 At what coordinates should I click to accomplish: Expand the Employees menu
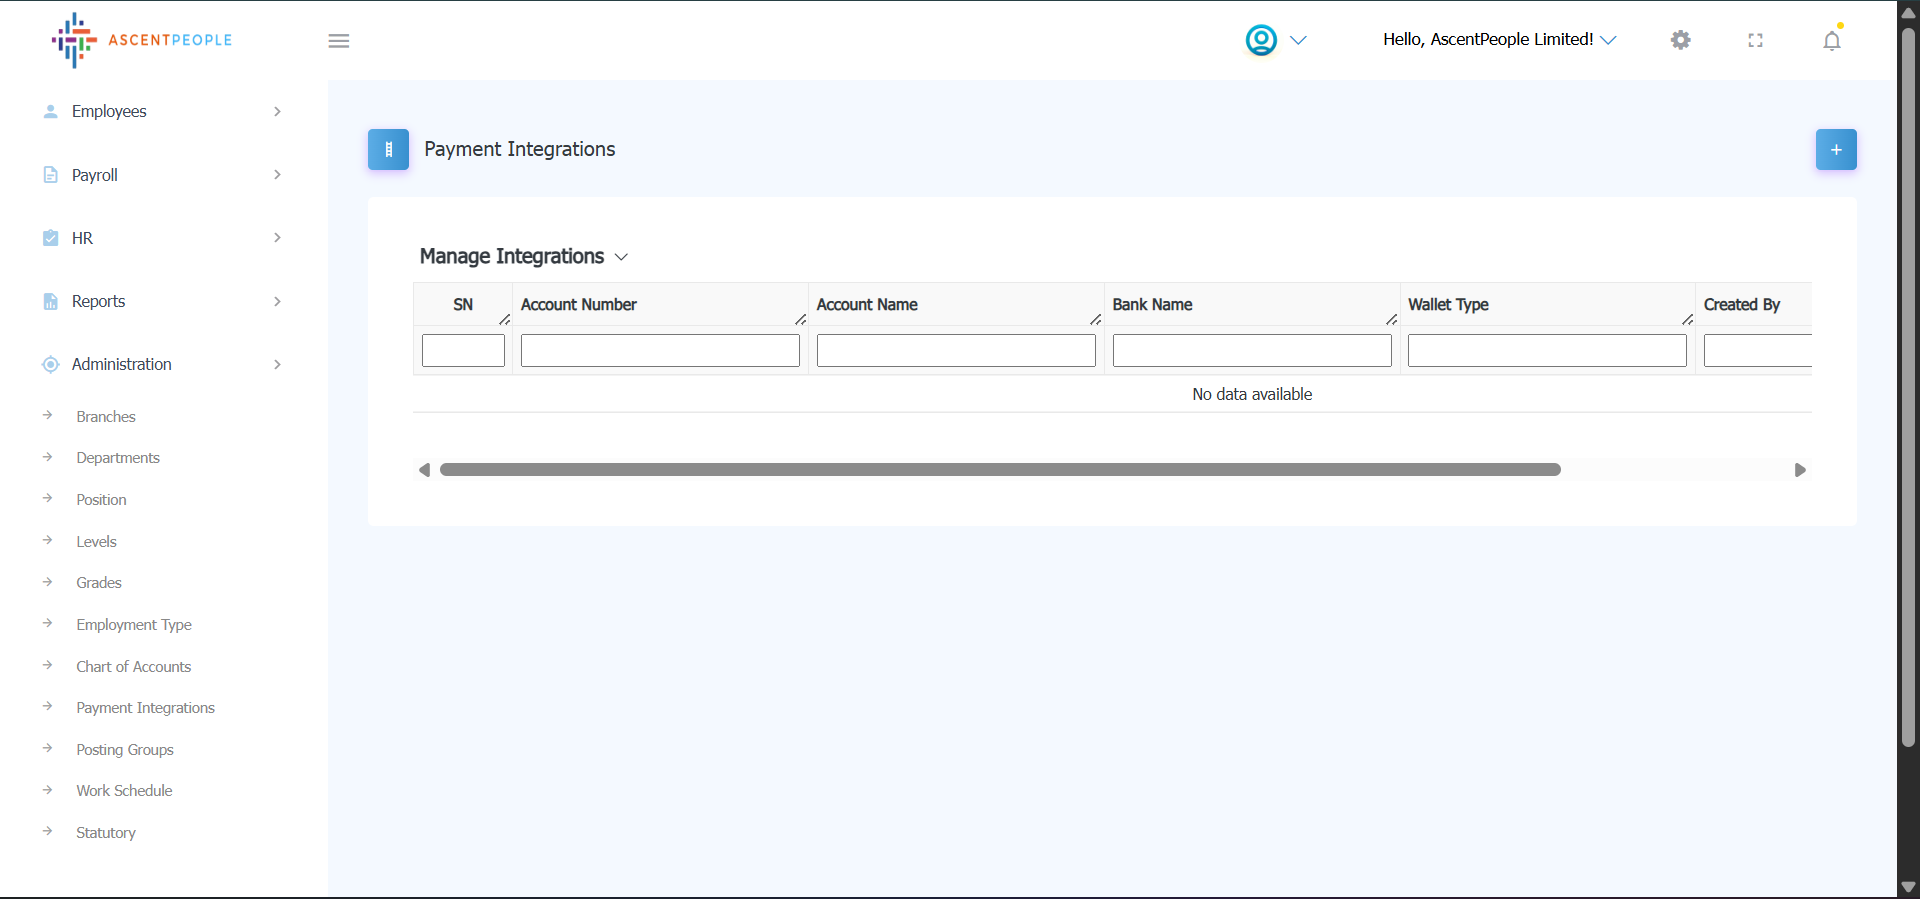click(x=109, y=111)
